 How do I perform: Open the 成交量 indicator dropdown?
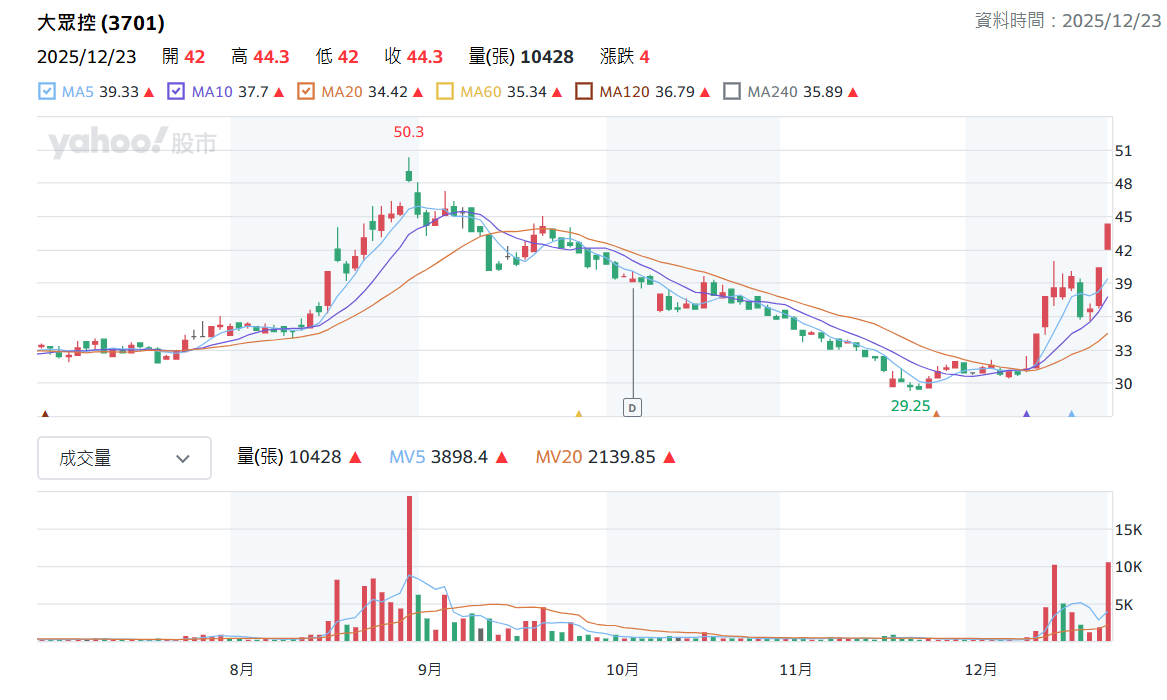[124, 458]
